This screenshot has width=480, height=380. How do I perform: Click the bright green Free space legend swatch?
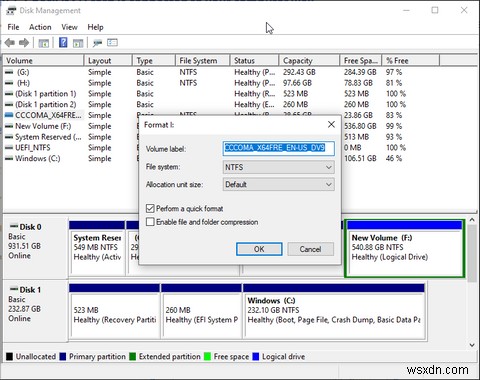click(207, 357)
